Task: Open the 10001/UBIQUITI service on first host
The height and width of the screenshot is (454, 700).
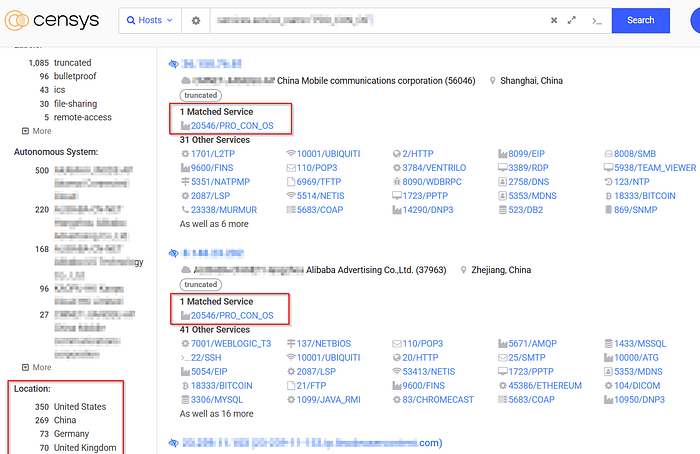Action: coord(329,154)
